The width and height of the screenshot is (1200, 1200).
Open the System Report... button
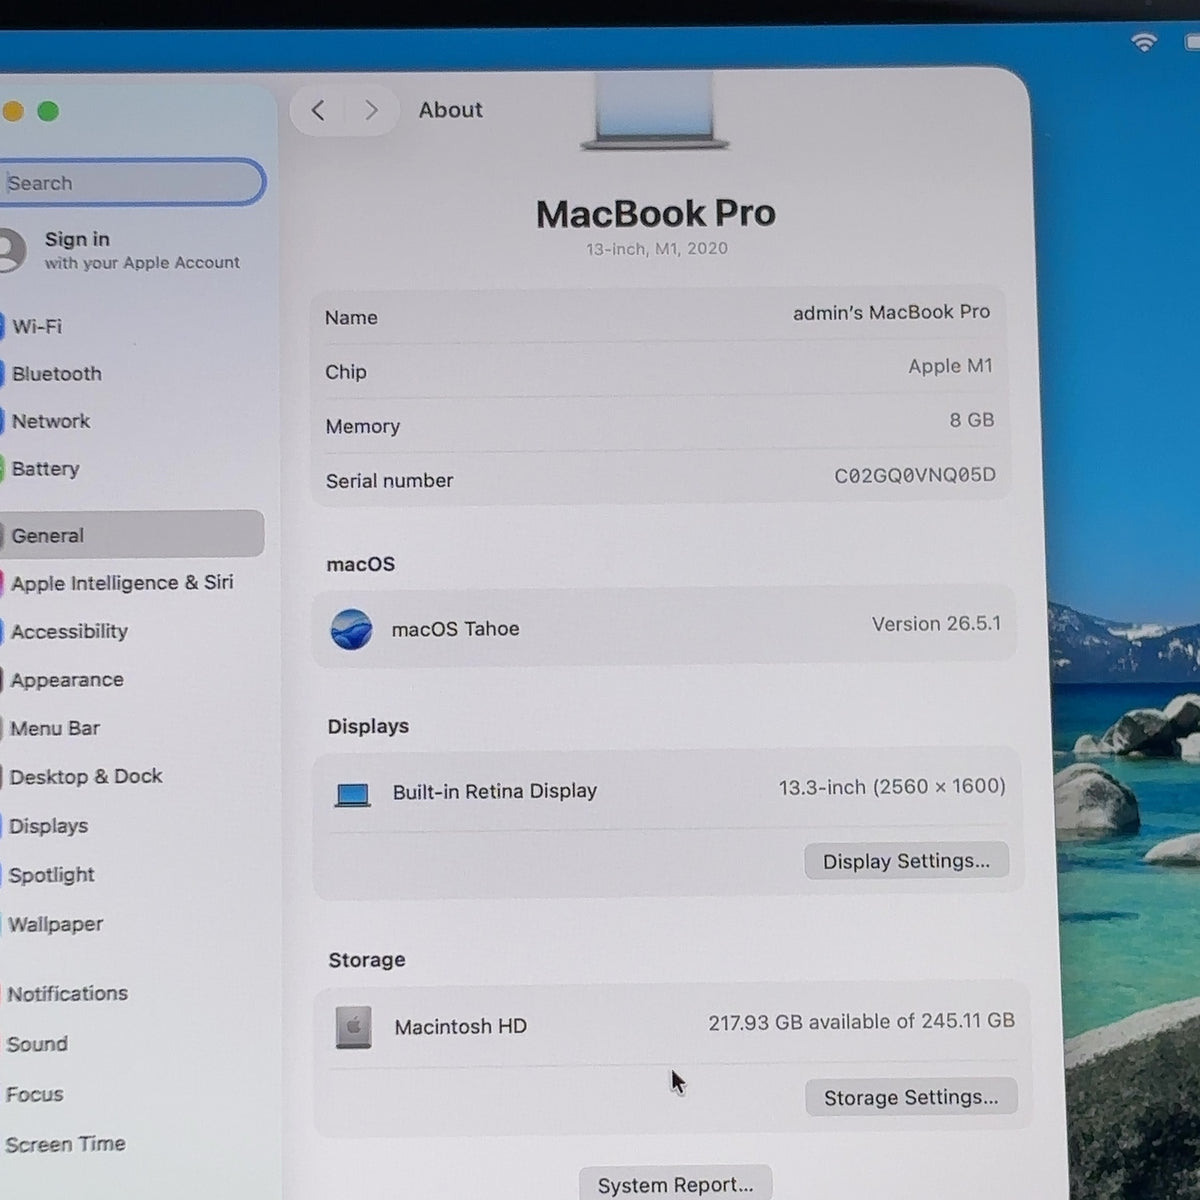pos(675,1184)
